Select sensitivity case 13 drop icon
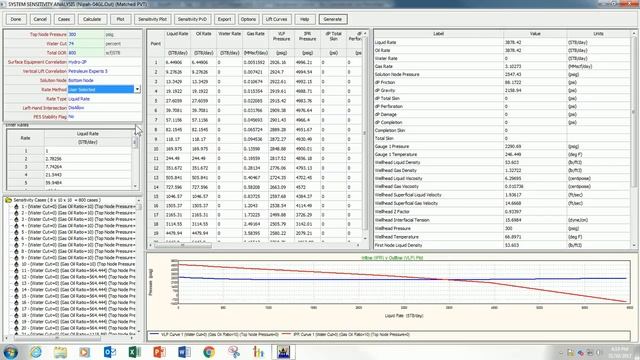 click(x=16, y=283)
